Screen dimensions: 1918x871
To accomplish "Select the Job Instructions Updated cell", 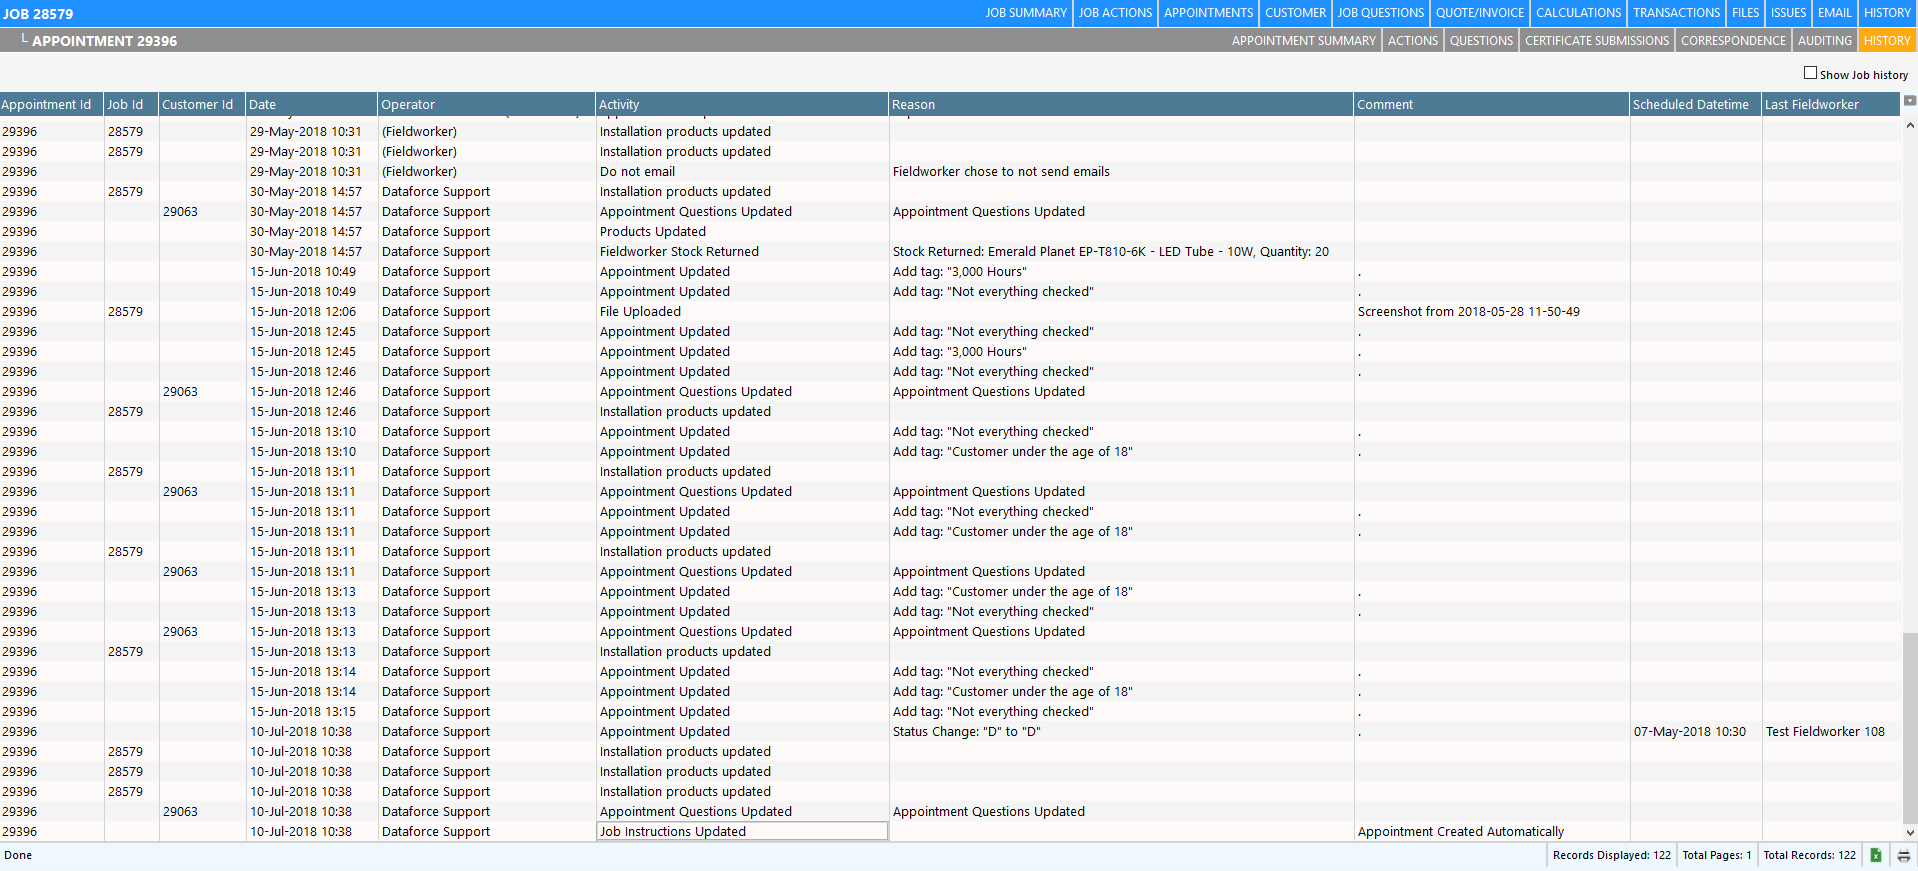I will point(741,832).
